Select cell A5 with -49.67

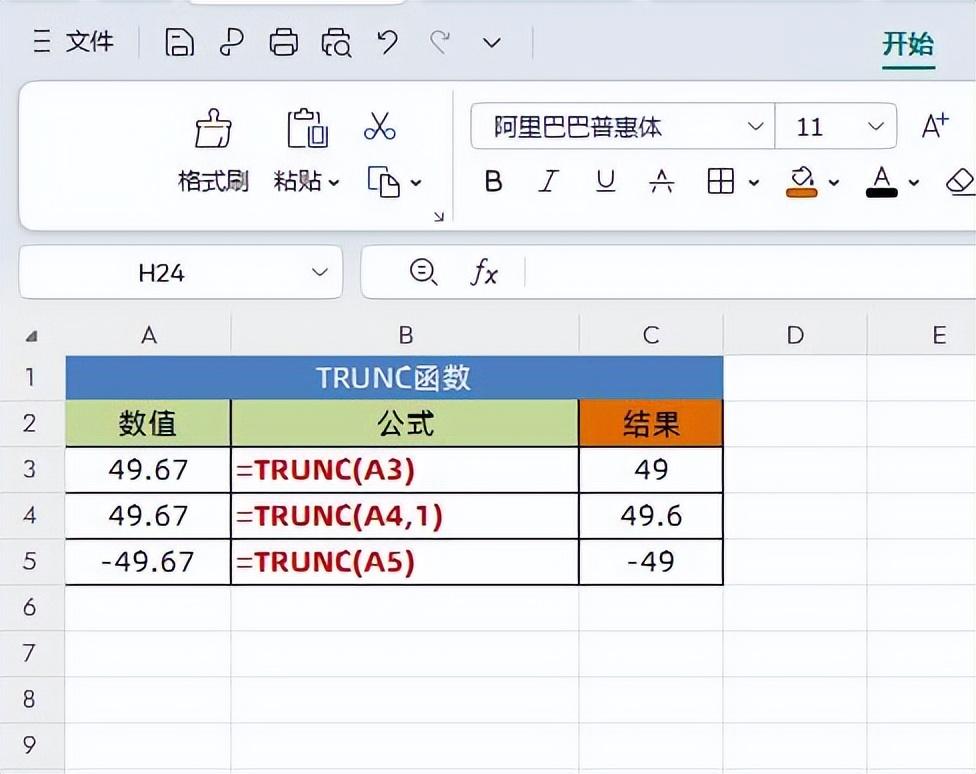pos(148,562)
